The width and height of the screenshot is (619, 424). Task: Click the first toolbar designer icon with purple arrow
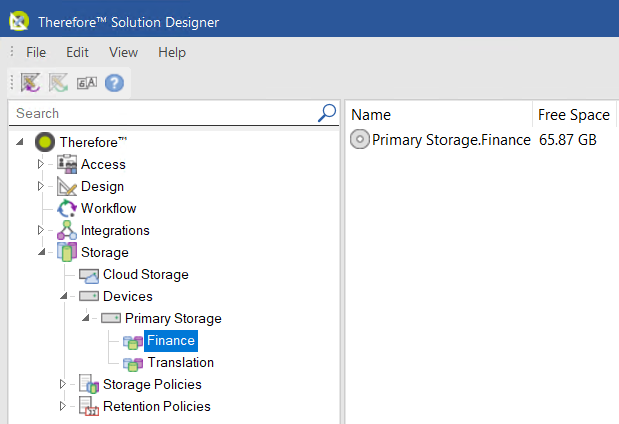tap(31, 83)
